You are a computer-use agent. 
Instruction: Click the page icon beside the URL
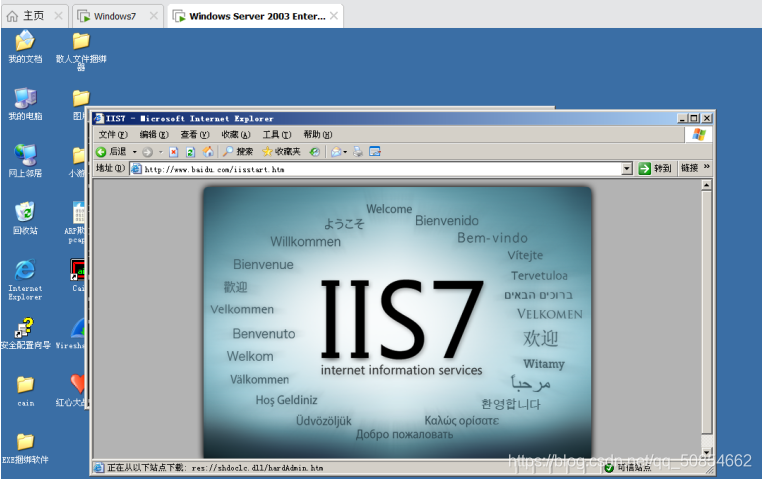137,169
